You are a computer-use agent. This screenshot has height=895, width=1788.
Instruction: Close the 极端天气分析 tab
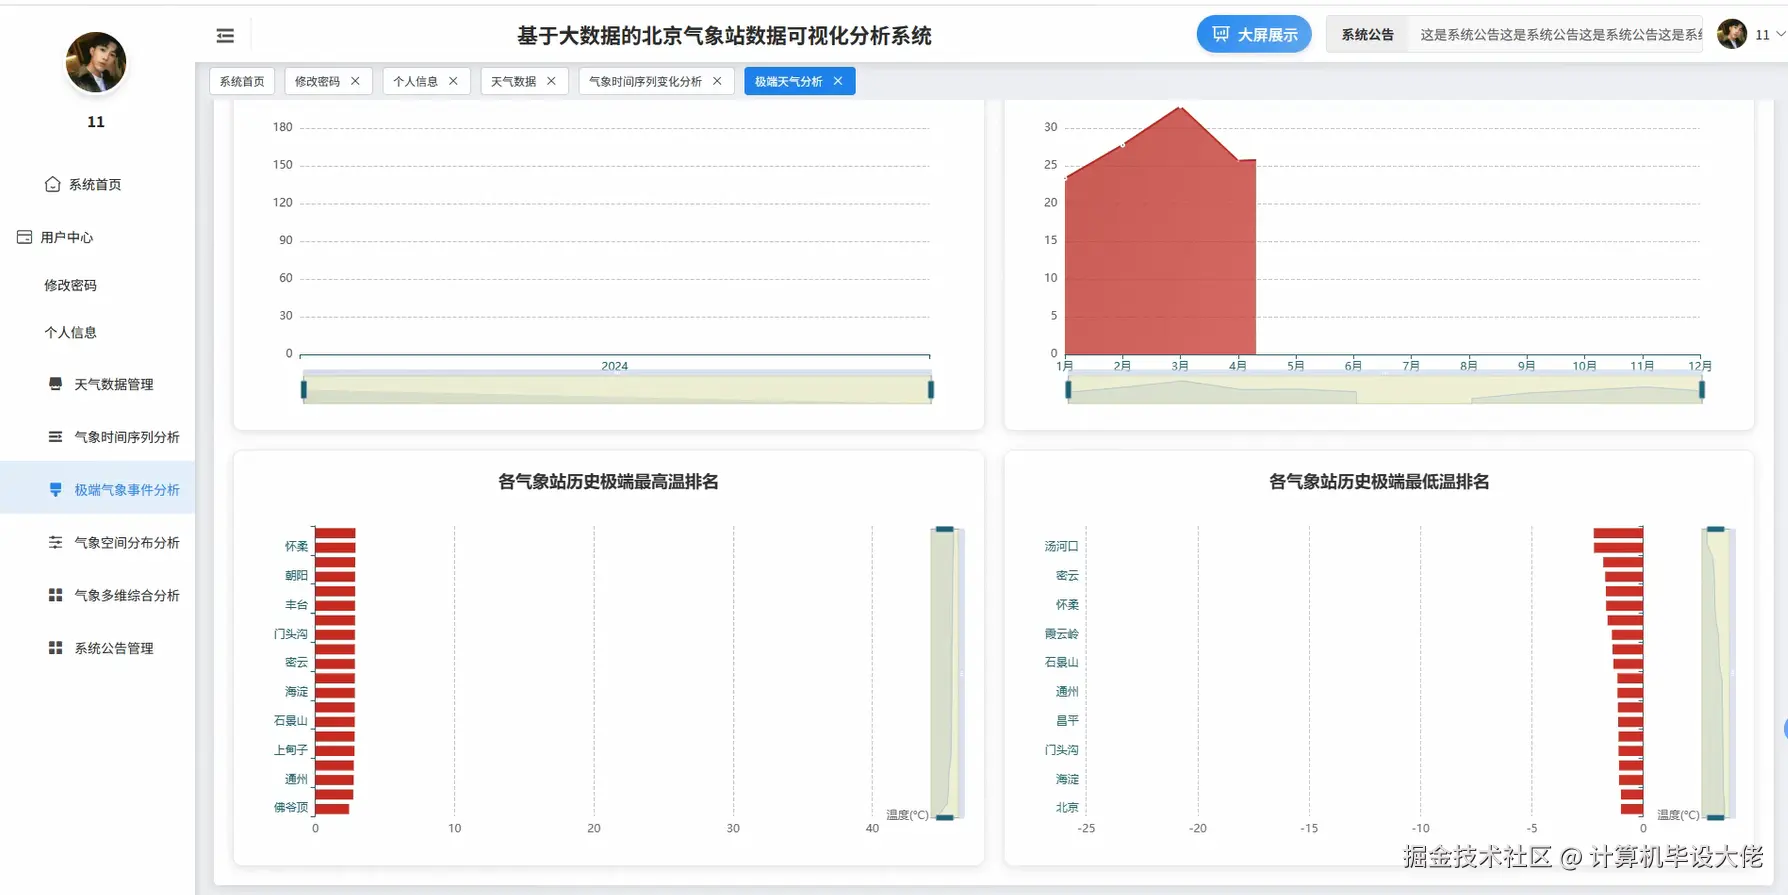pos(838,81)
